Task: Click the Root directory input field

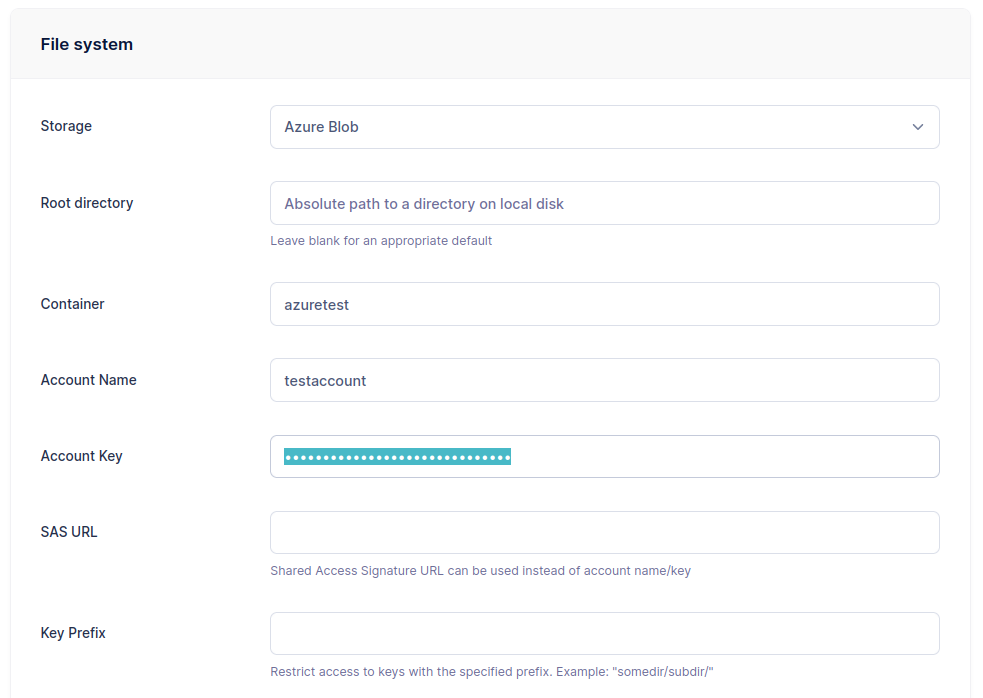Action: (x=604, y=203)
